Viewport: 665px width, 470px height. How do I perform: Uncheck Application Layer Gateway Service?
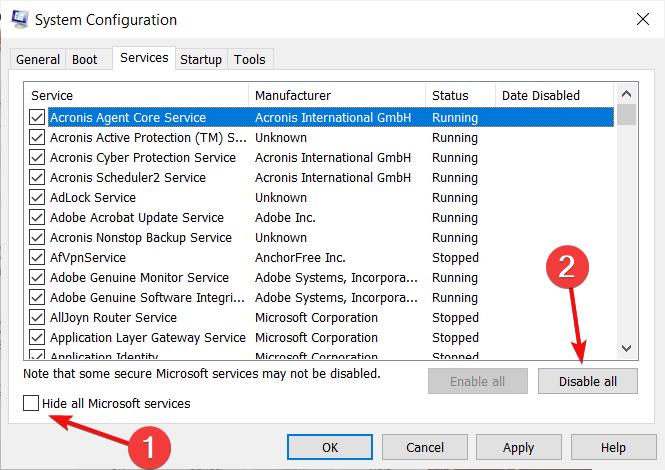pyautogui.click(x=37, y=337)
